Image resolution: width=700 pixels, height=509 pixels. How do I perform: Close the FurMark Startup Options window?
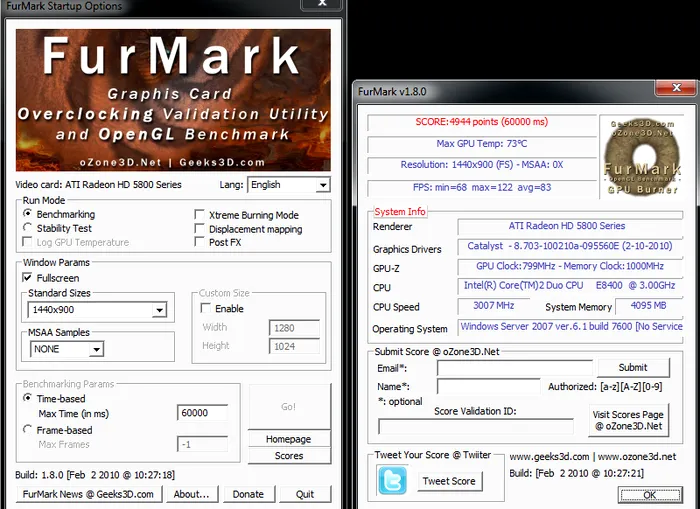pos(322,4)
